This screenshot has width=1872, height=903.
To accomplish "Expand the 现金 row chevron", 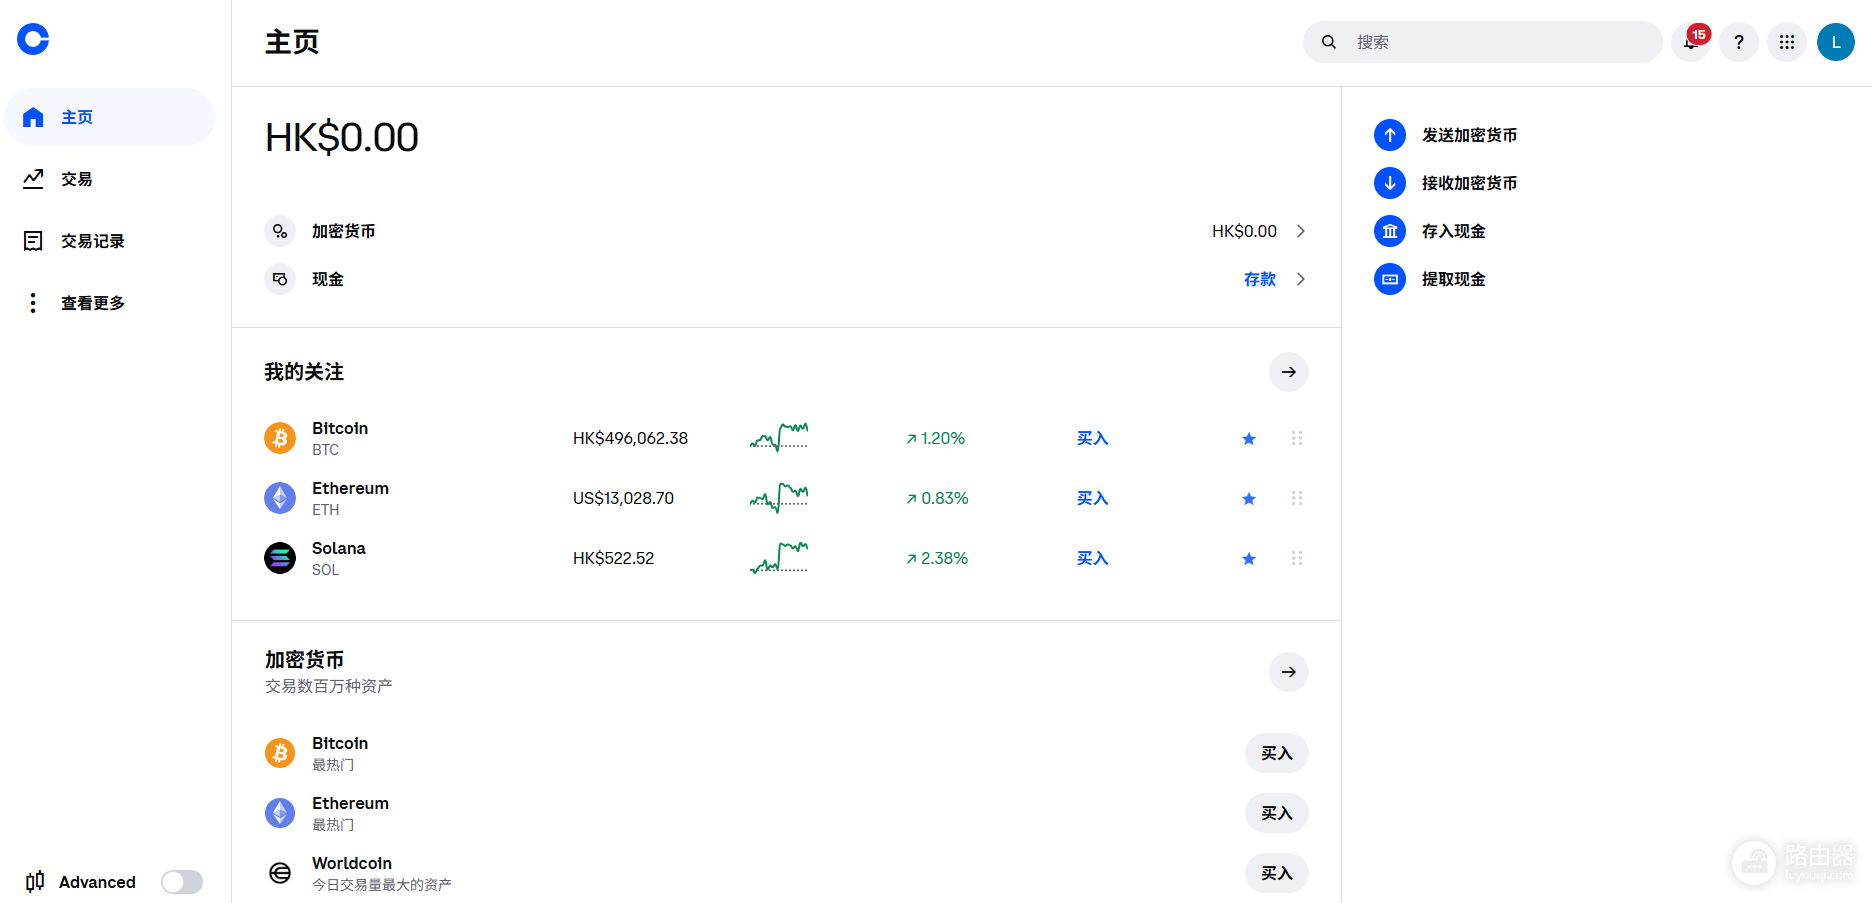I will point(1301,279).
